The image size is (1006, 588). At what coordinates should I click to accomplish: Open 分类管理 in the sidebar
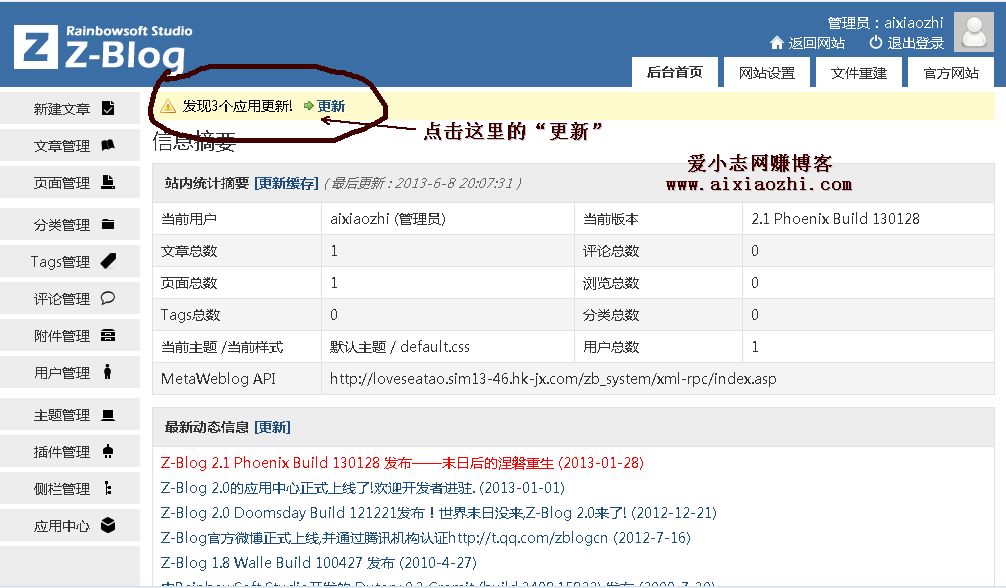[70, 225]
